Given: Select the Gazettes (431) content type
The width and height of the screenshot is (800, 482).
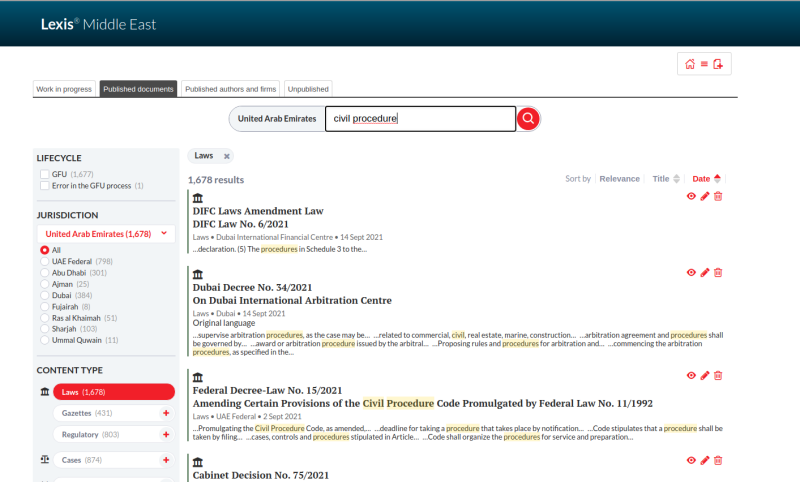Looking at the screenshot, I should pyautogui.click(x=114, y=413).
